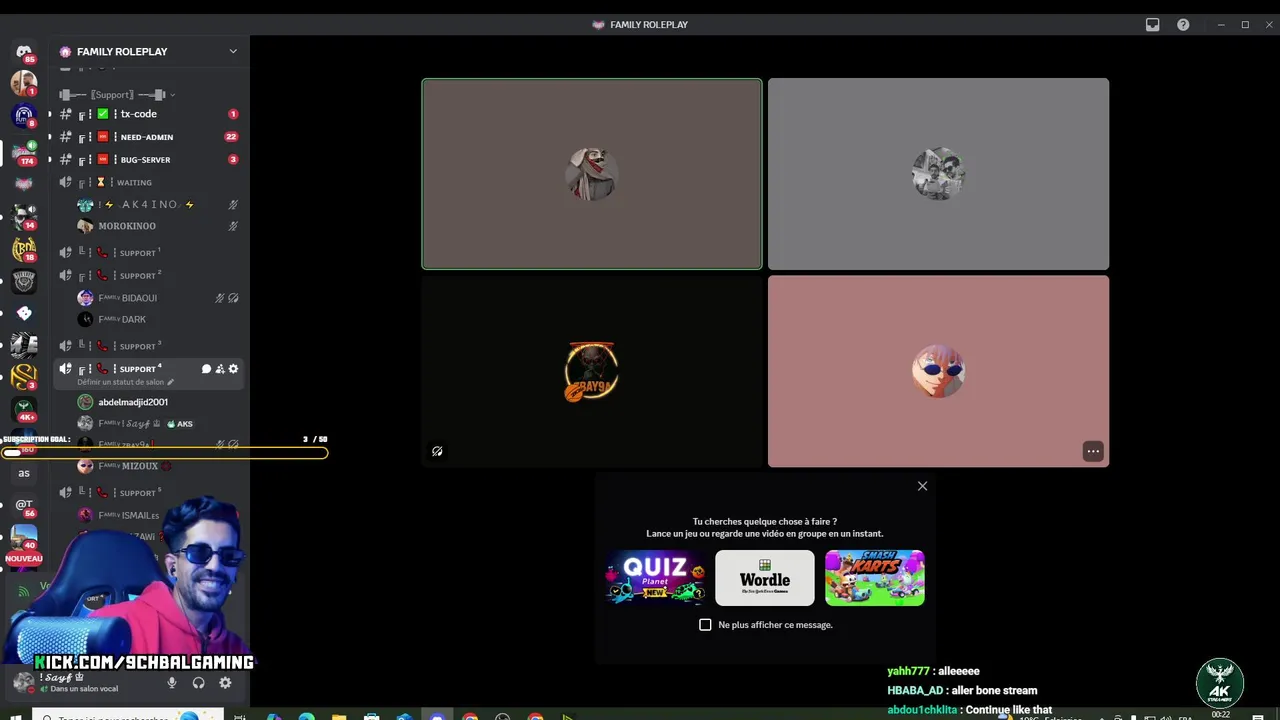The image size is (1280, 720).
Task: Join the WAITING voice channel
Action: 150,183
